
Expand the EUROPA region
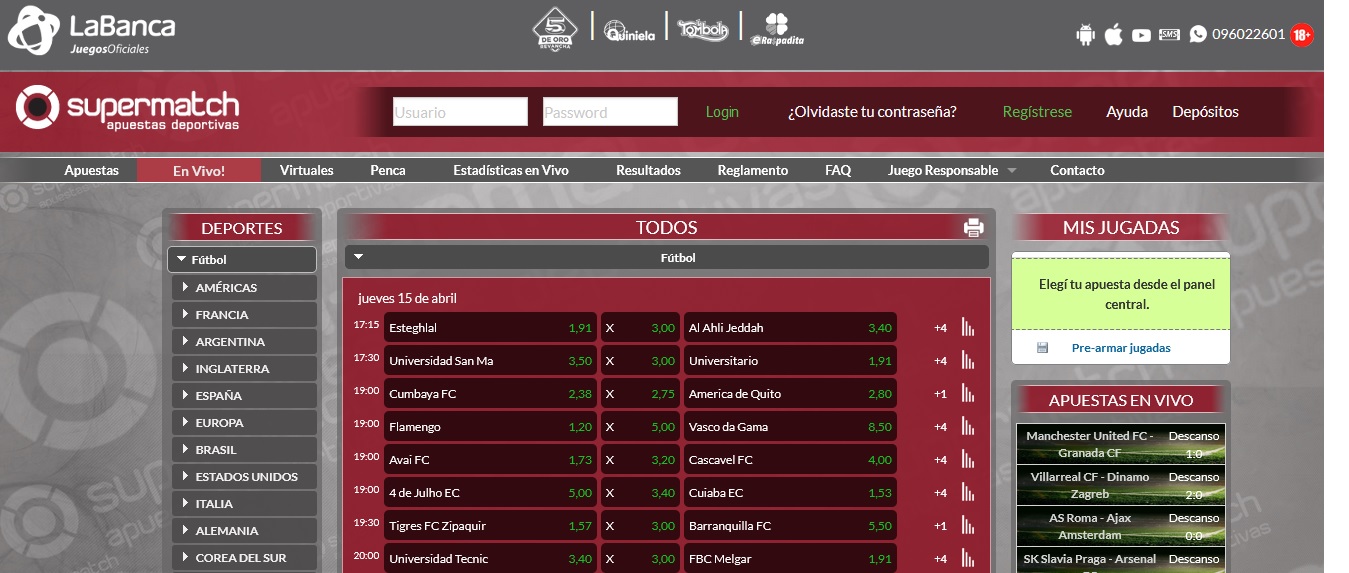[x=244, y=422]
